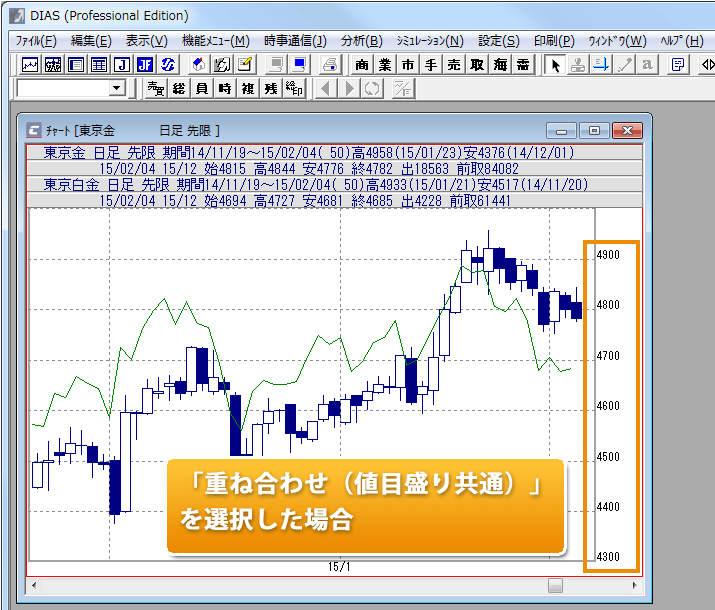Maximize the チャート chart window
The height and width of the screenshot is (610, 715).
click(x=594, y=131)
